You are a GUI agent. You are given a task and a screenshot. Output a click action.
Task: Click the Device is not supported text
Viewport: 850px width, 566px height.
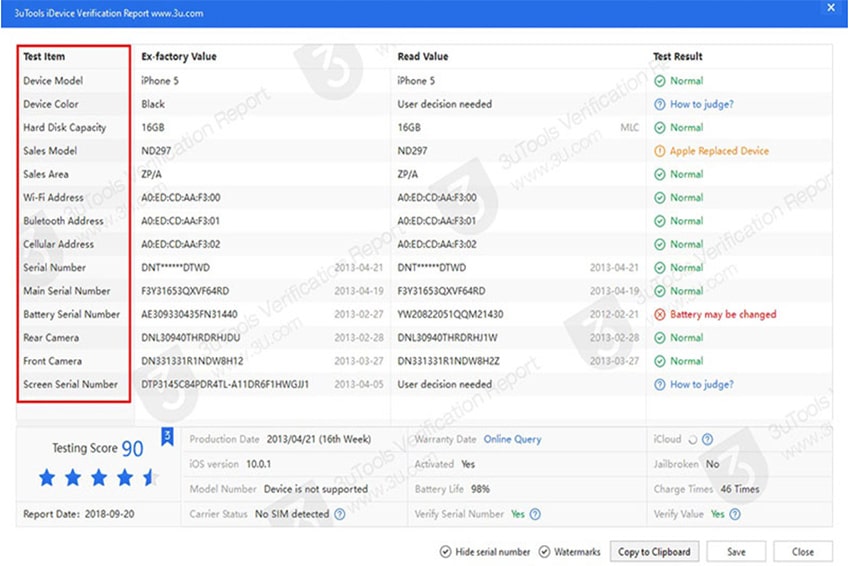(x=315, y=489)
